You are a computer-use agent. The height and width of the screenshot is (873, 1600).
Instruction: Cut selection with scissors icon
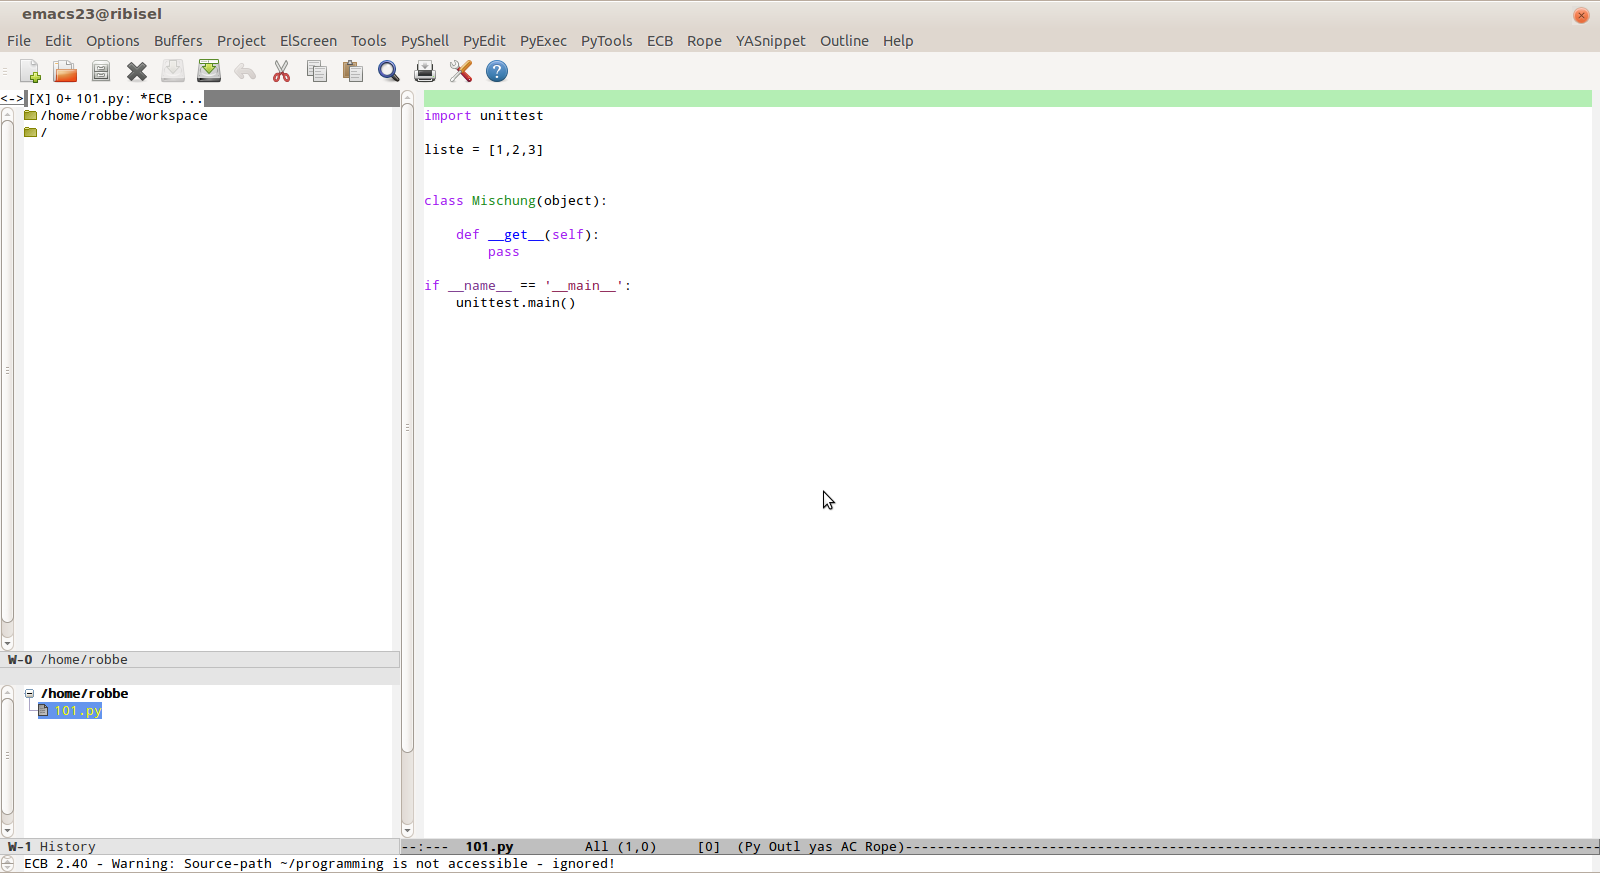click(281, 71)
